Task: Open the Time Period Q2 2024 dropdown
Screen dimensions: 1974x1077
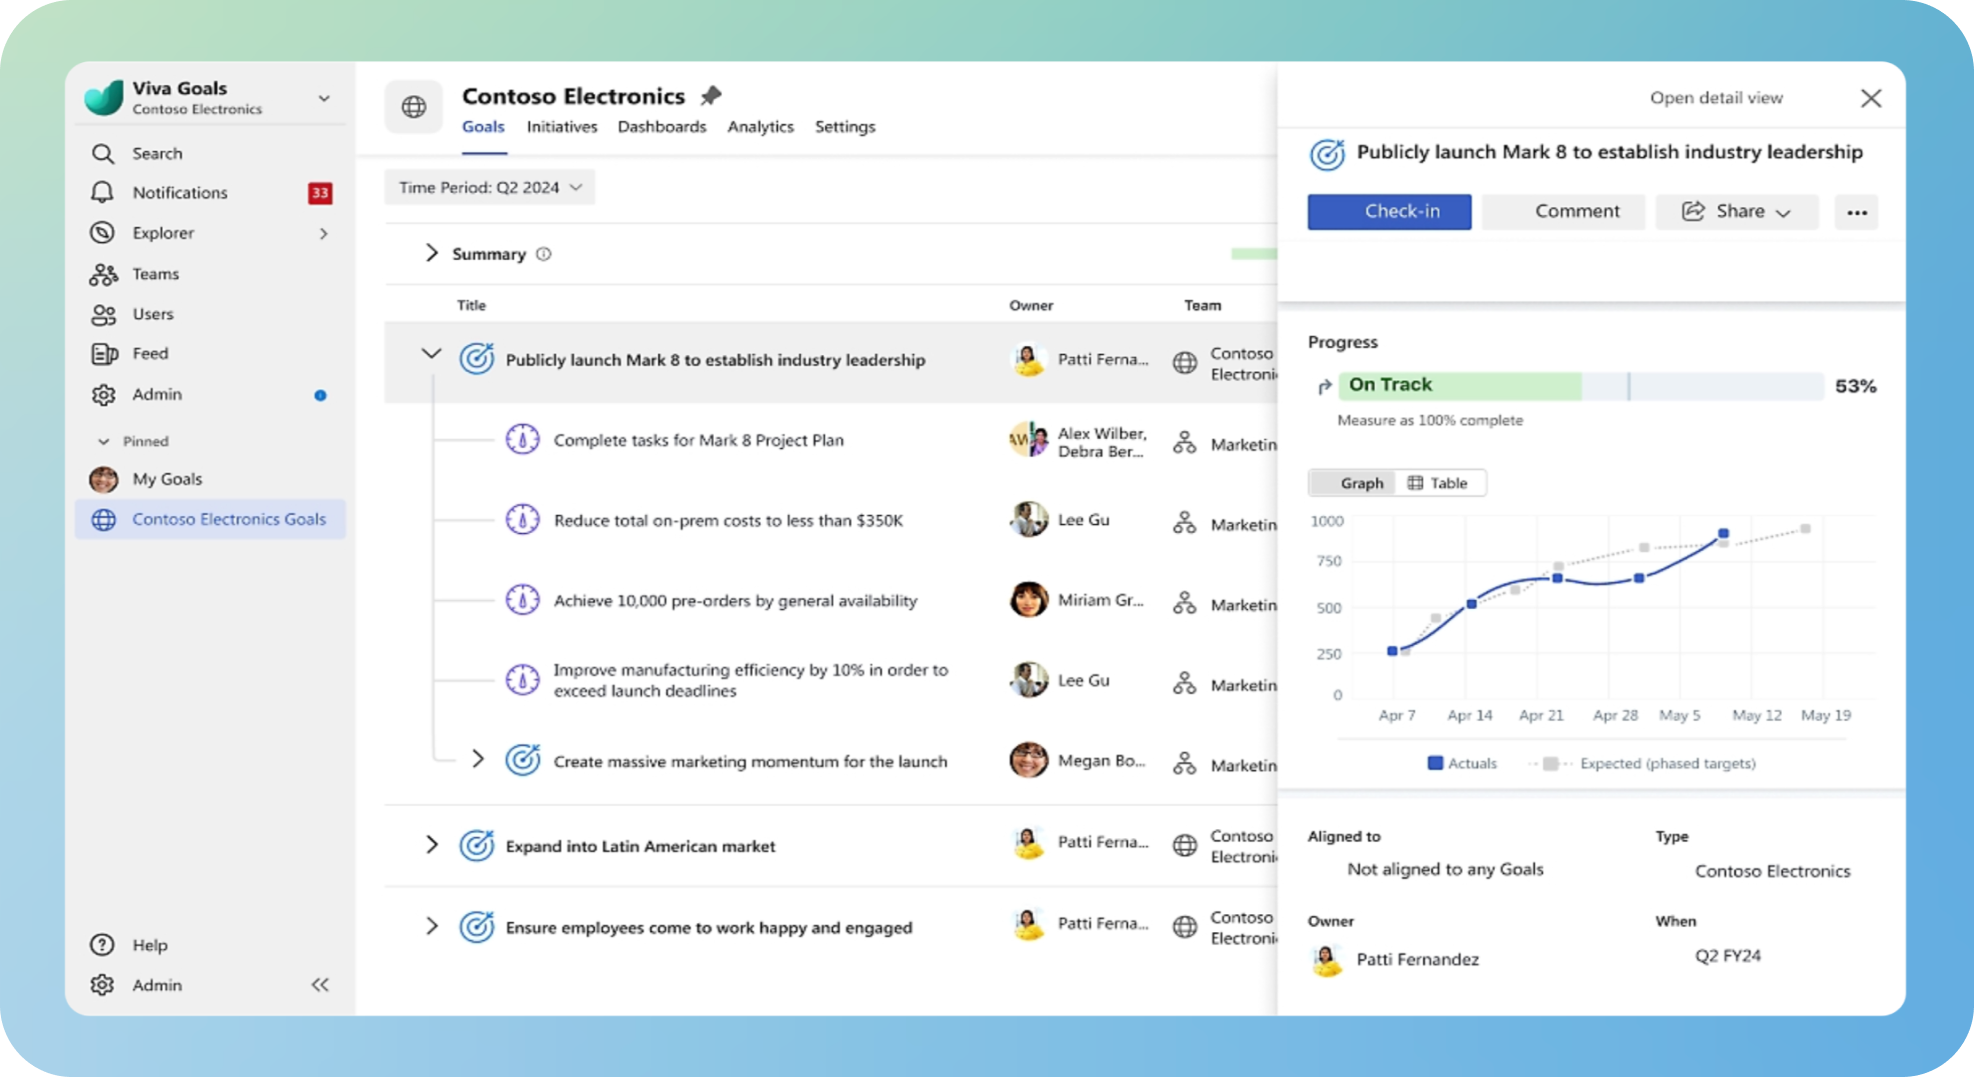Action: tap(490, 187)
